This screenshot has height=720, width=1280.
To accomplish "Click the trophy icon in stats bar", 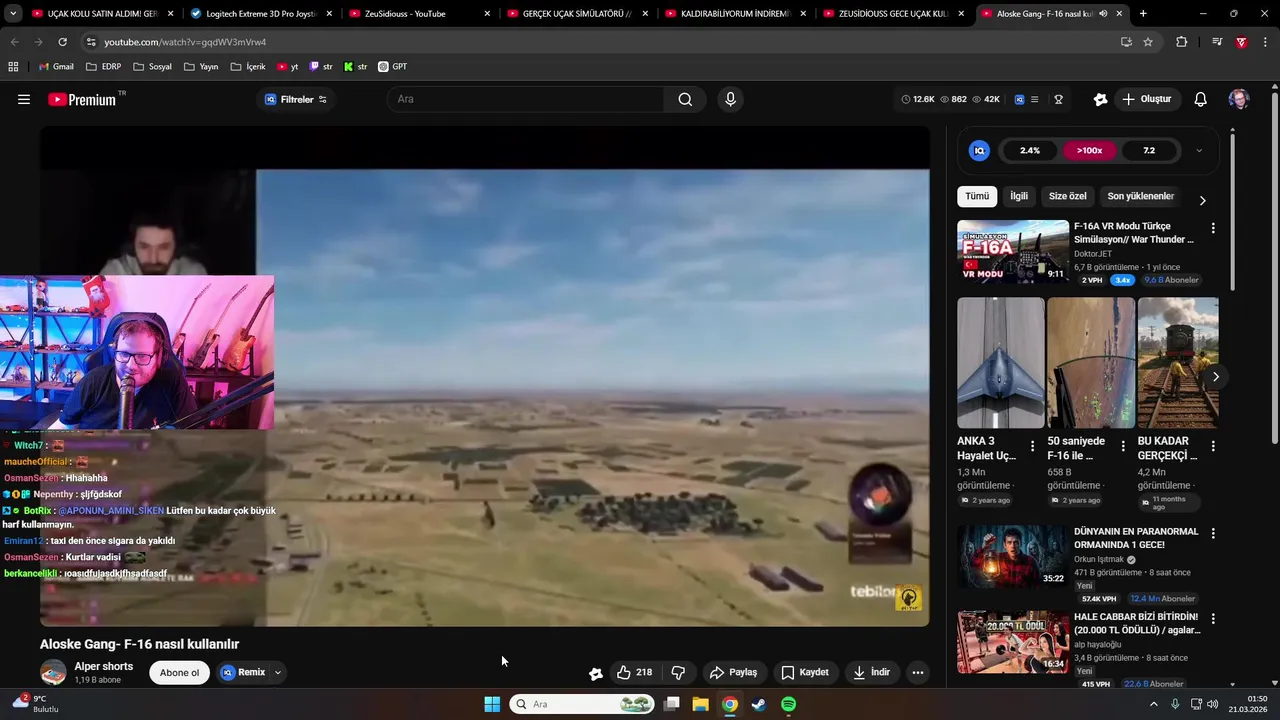I will click(x=1058, y=99).
